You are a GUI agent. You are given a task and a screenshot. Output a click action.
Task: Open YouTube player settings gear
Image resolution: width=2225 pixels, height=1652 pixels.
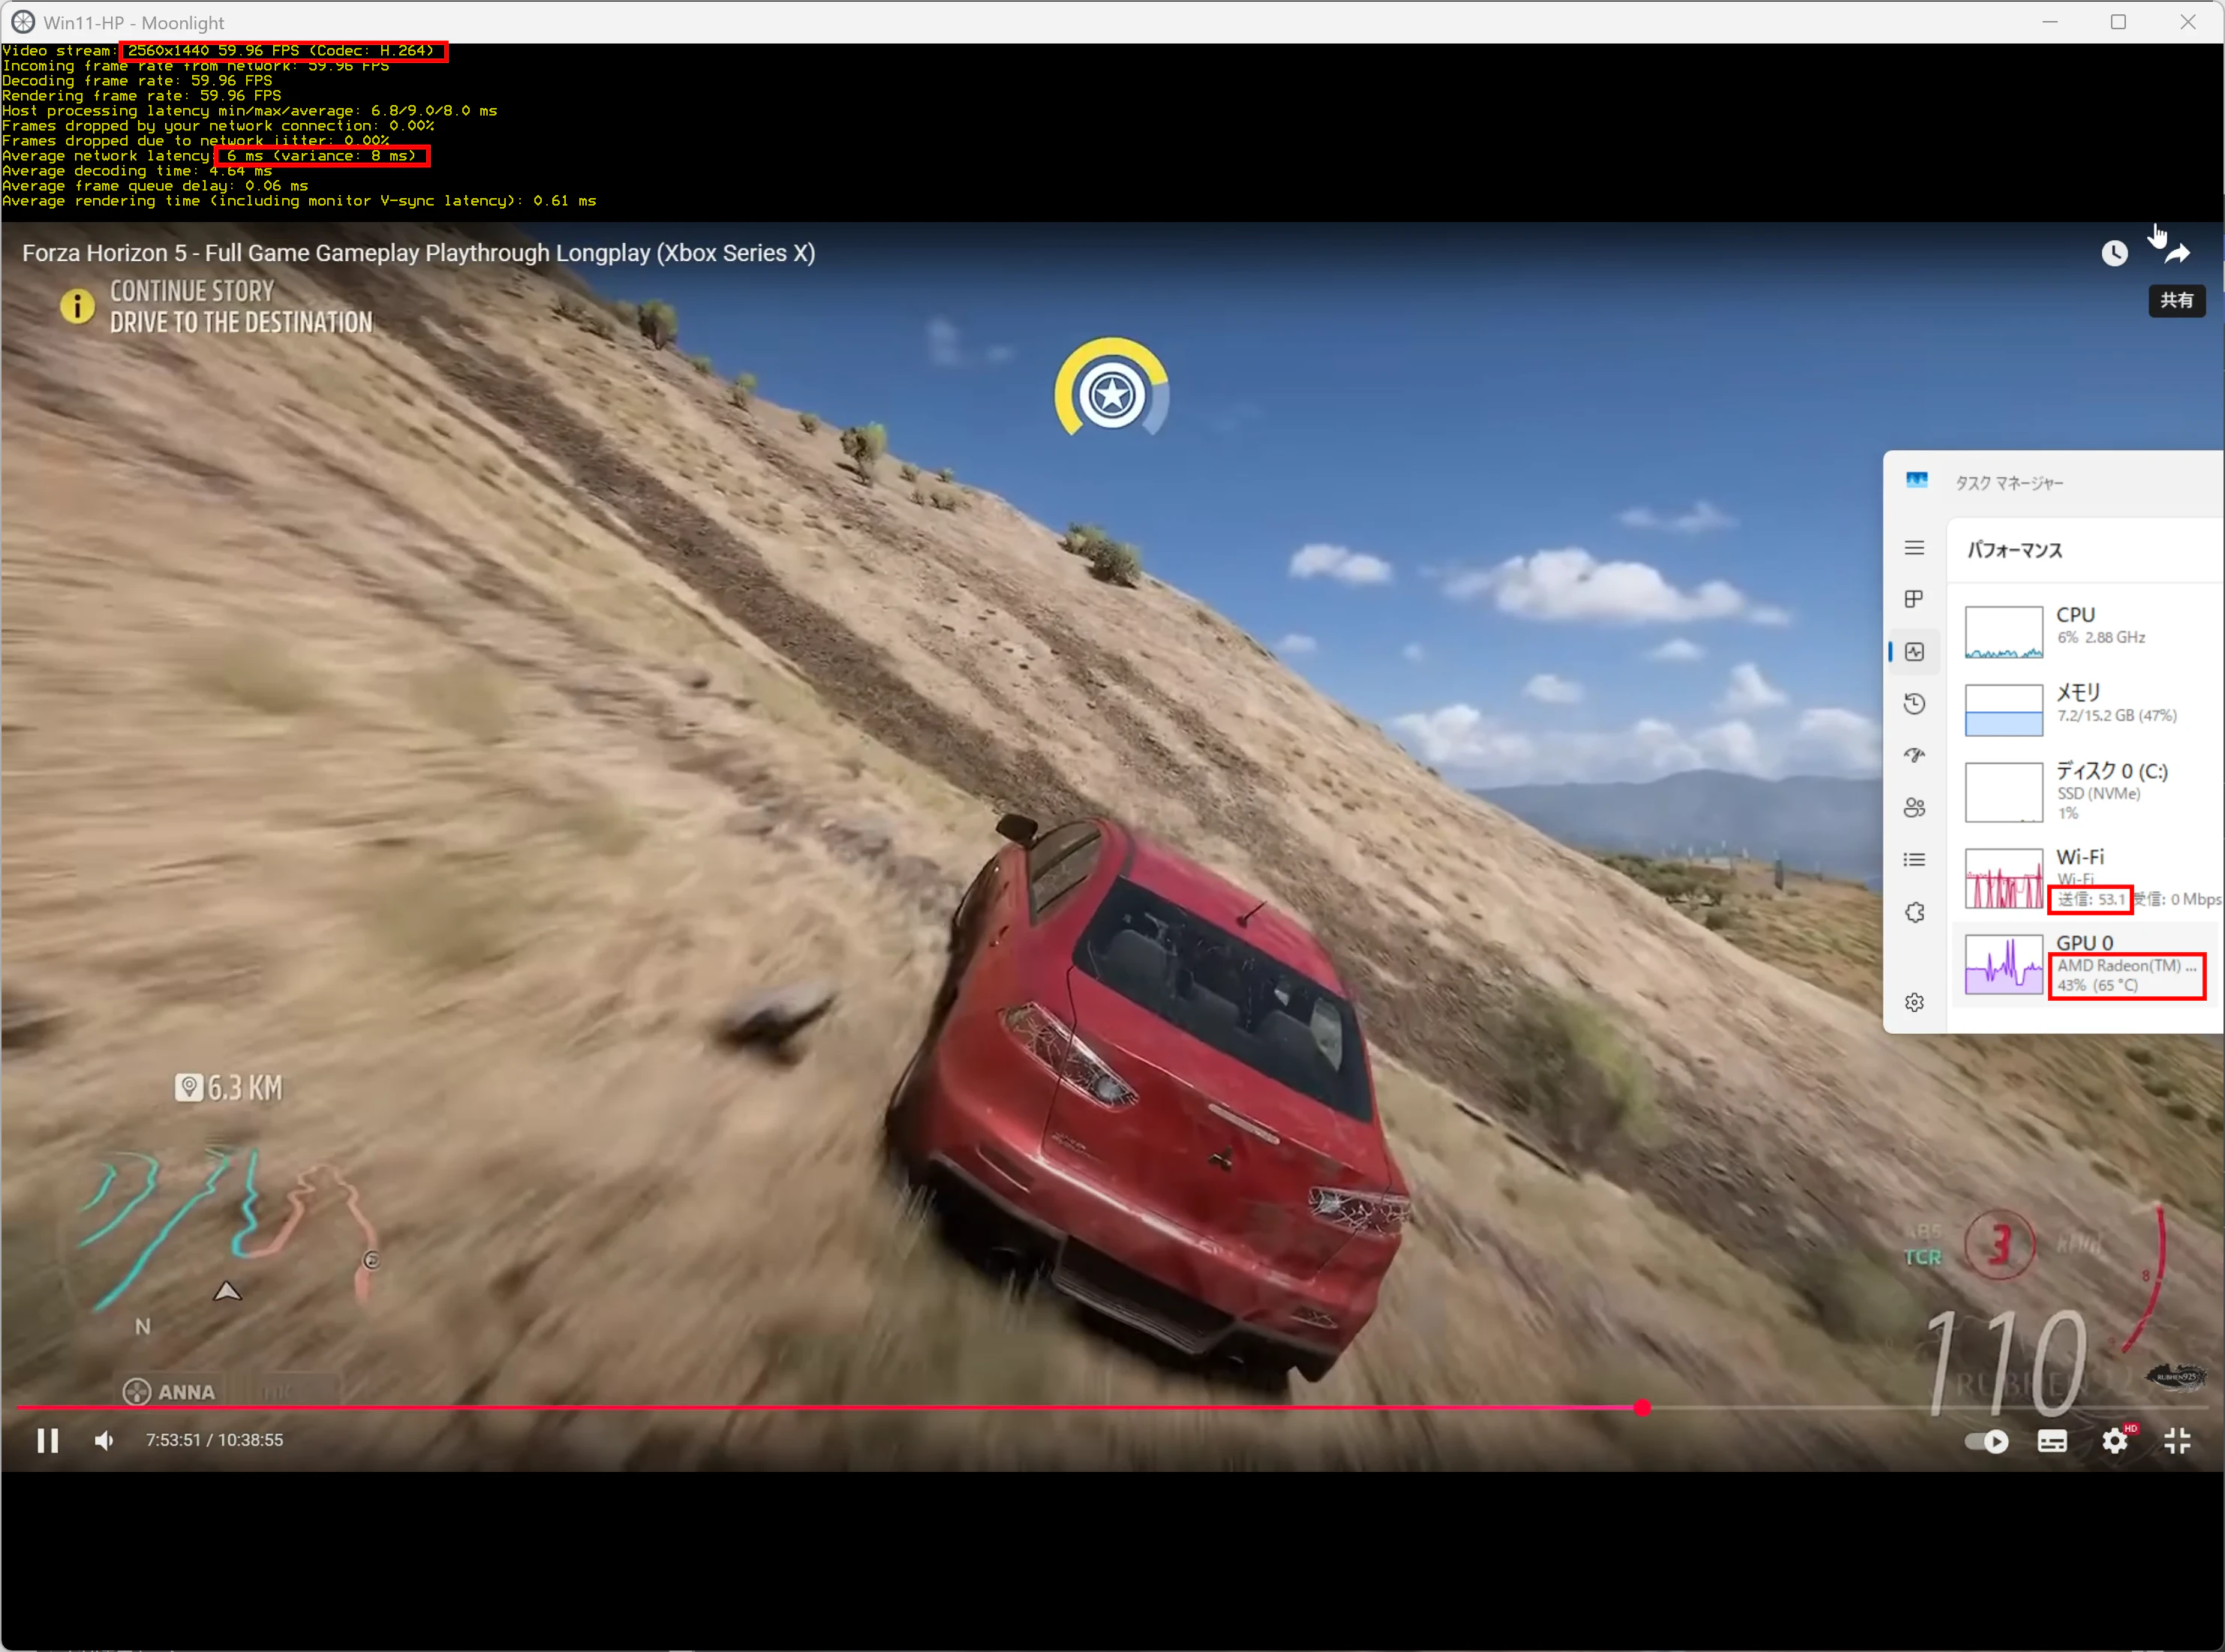coord(2115,1441)
